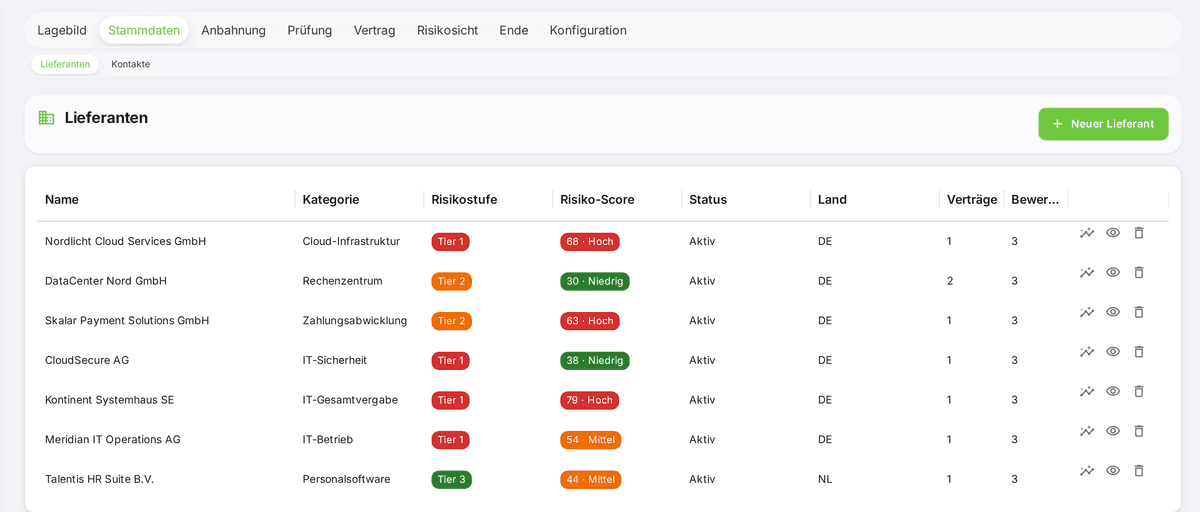
Task: Delete Talentis HR Suite B.V. supplier
Action: point(1139,471)
